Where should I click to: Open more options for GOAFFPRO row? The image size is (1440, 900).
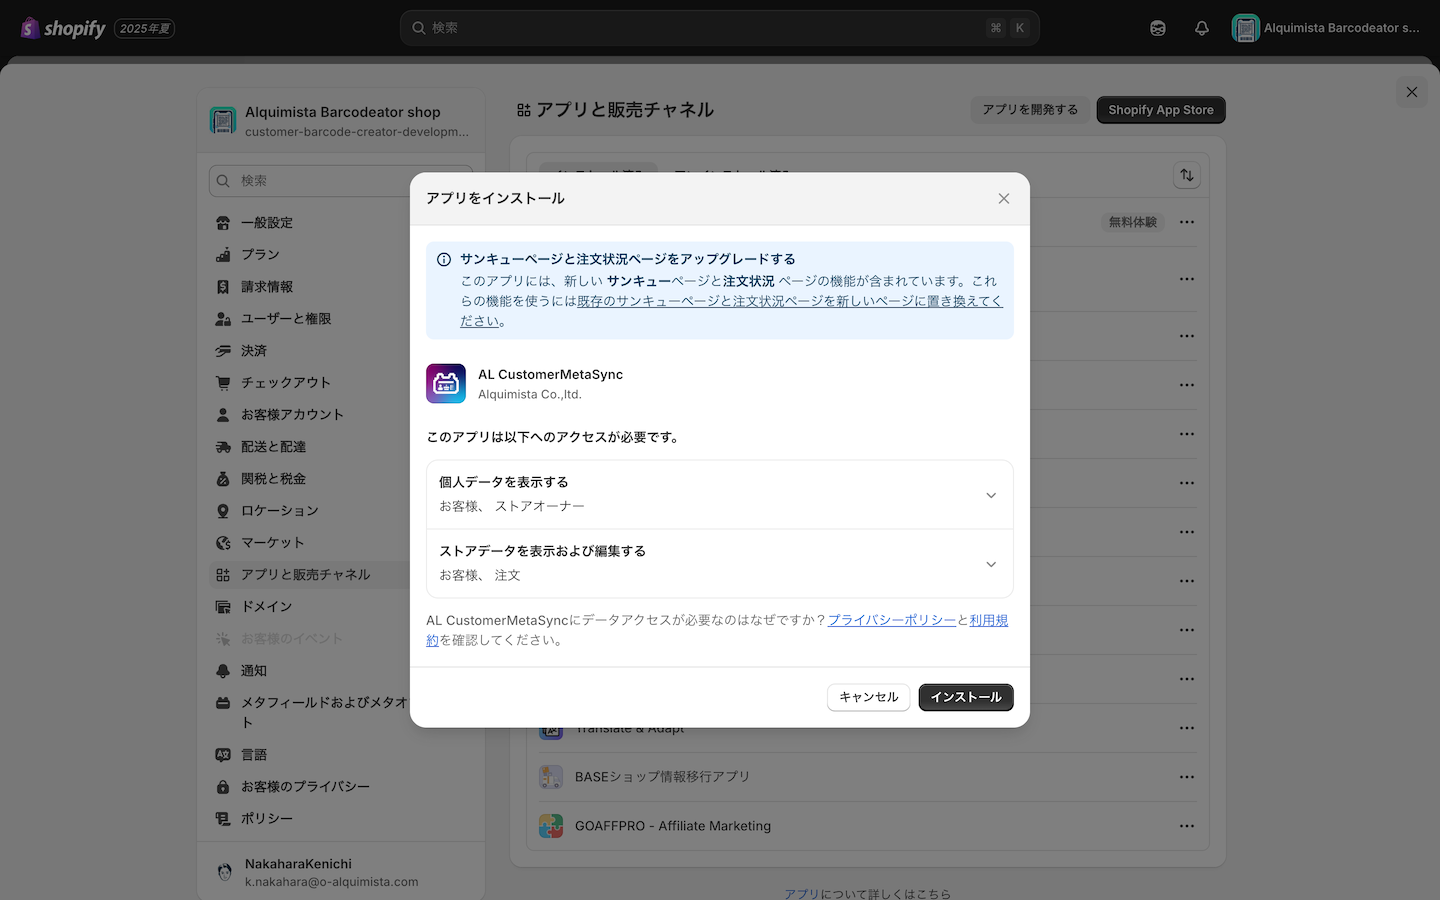pos(1186,826)
